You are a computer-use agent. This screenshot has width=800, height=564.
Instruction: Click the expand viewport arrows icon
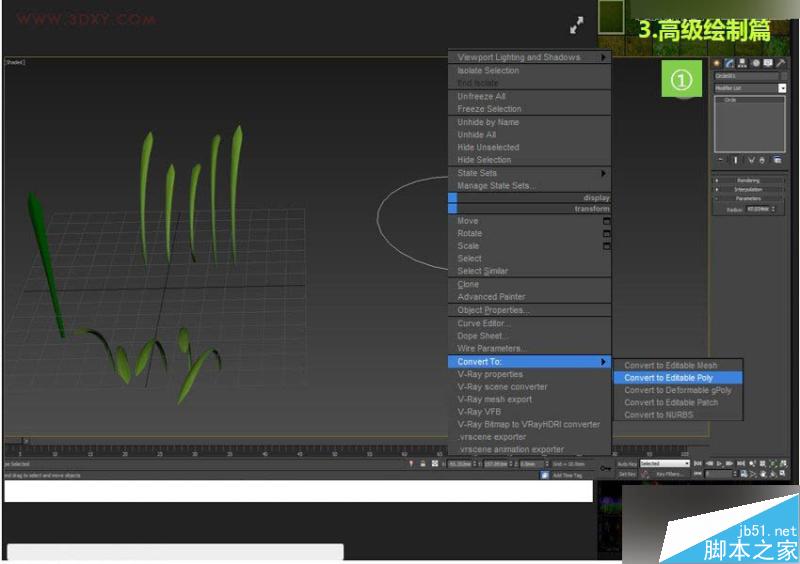tap(577, 25)
